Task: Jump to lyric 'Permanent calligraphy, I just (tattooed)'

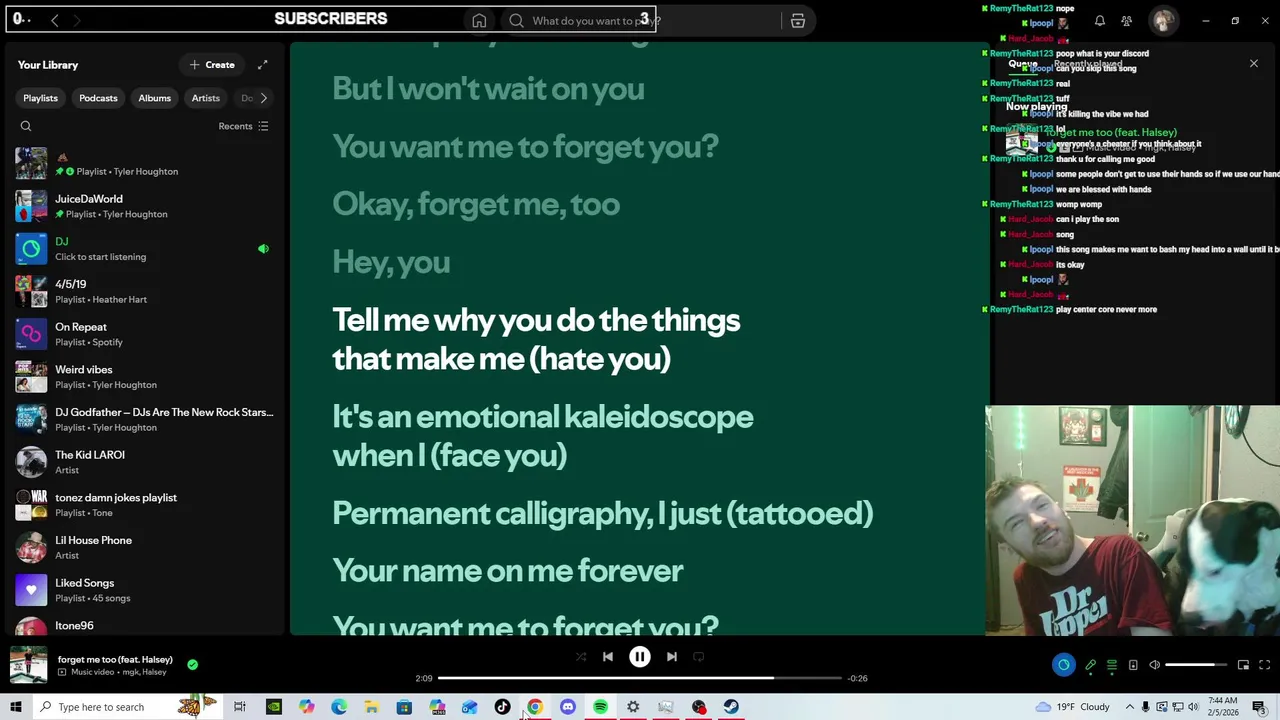Action: 602,513
